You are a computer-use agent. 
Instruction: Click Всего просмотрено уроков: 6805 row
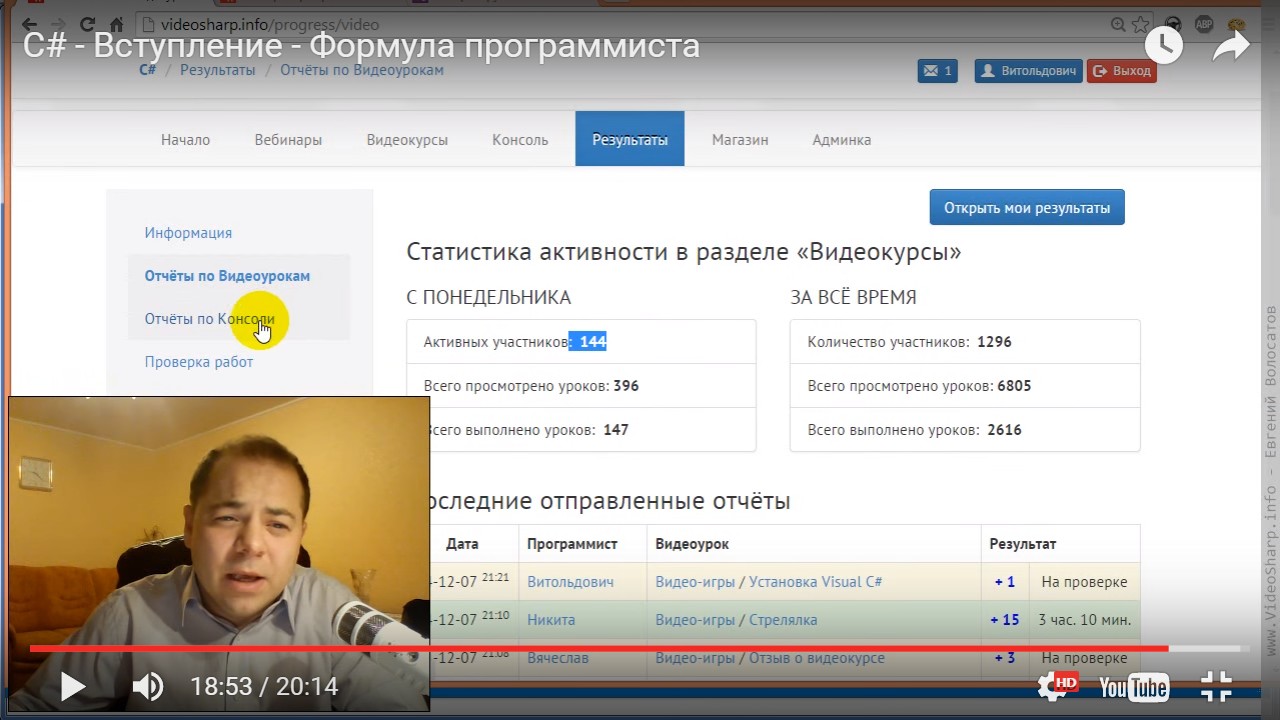965,385
